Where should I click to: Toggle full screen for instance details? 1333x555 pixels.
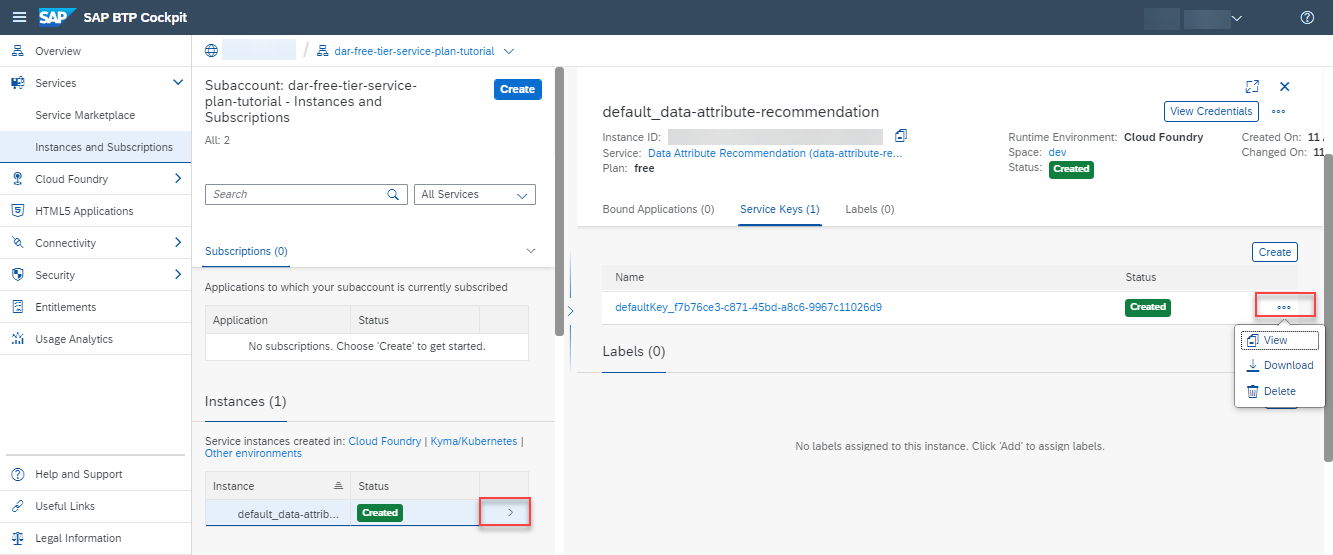[1252, 88]
